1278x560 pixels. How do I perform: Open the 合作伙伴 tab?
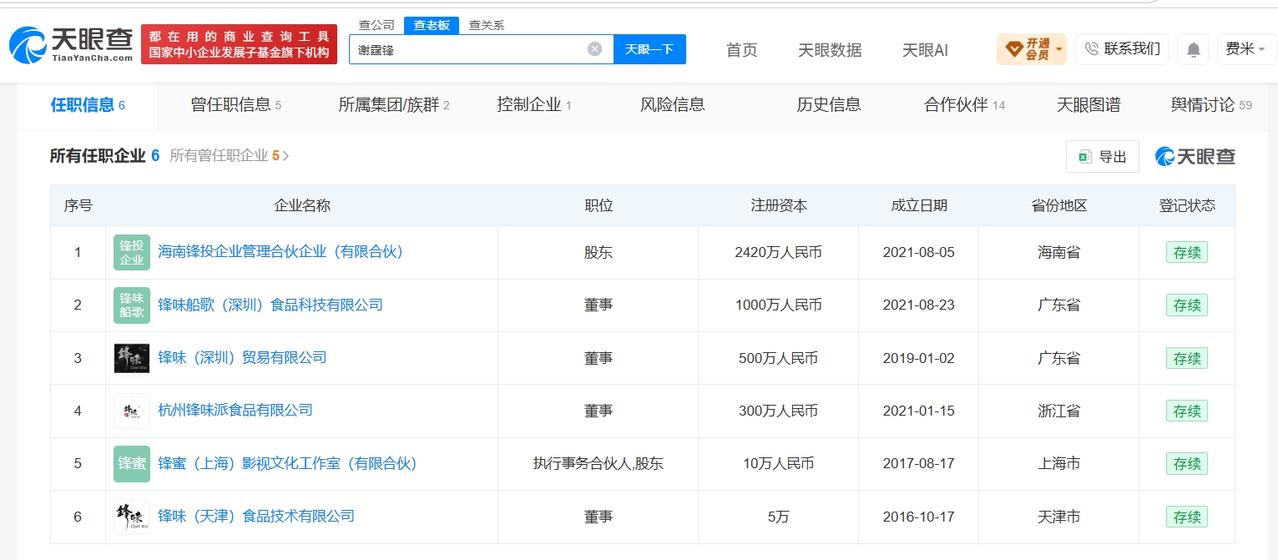964,105
